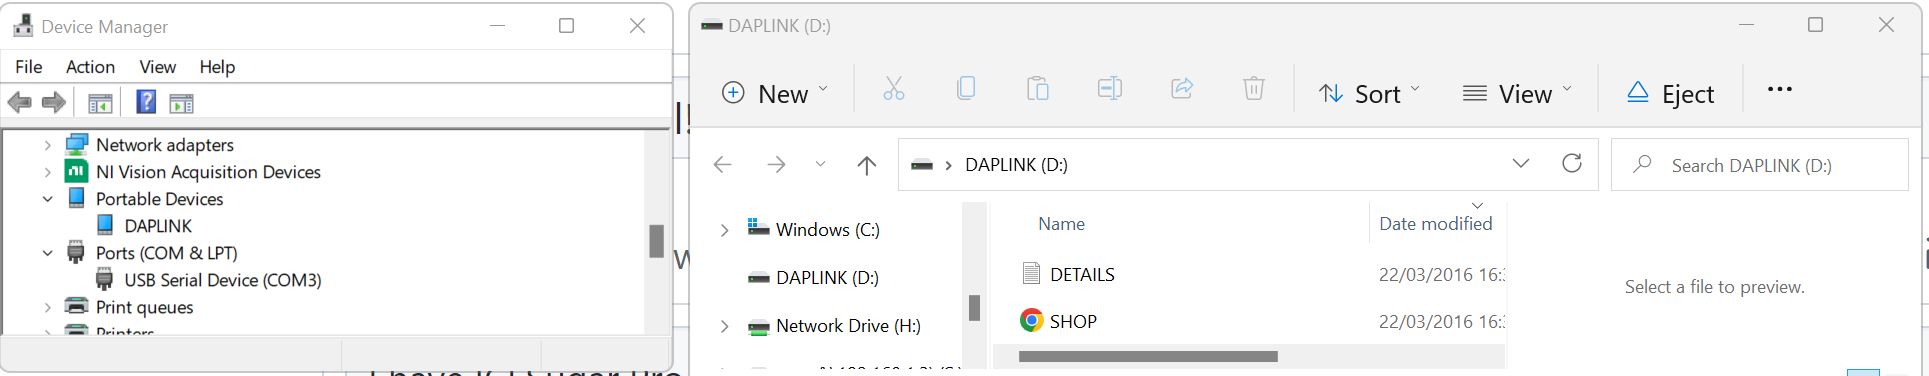Select Ports (COM & LPT) category label
This screenshot has width=1929, height=376.
coord(166,253)
